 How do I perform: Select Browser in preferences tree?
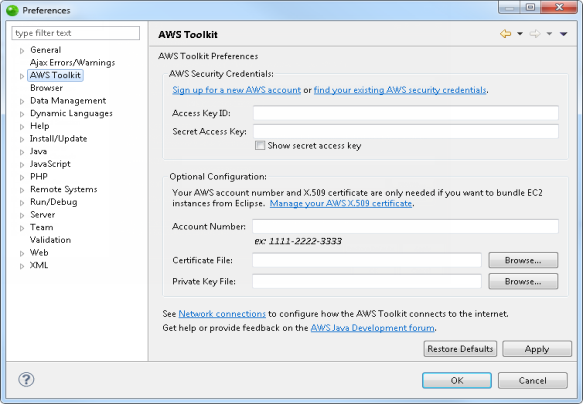click(46, 88)
